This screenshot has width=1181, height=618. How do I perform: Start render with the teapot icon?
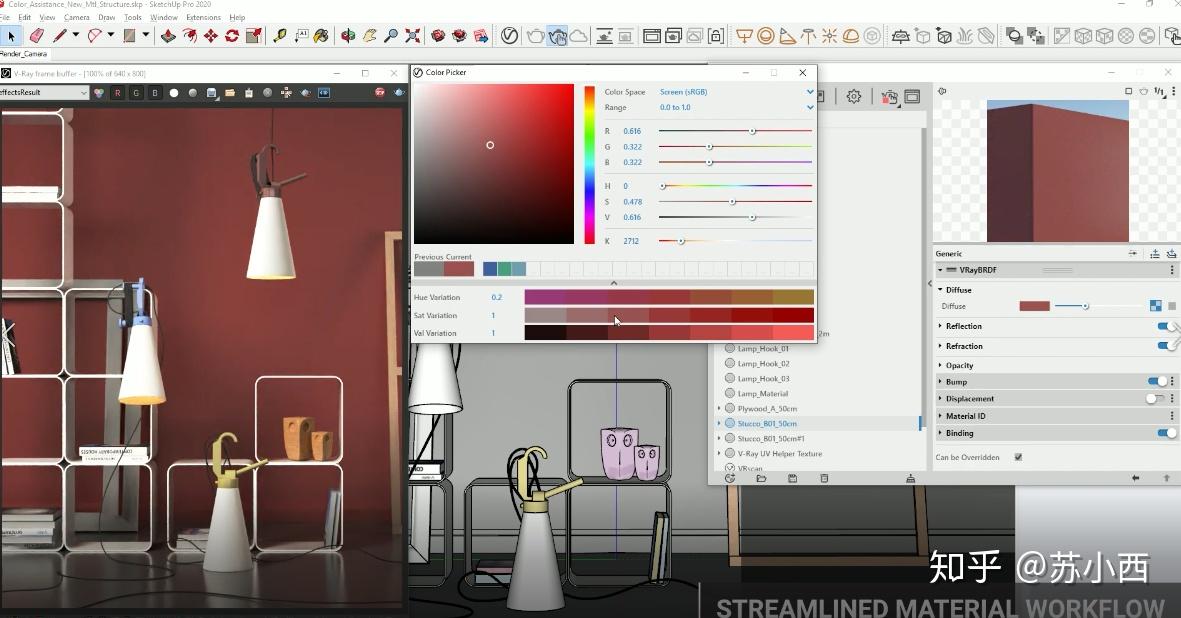point(536,35)
